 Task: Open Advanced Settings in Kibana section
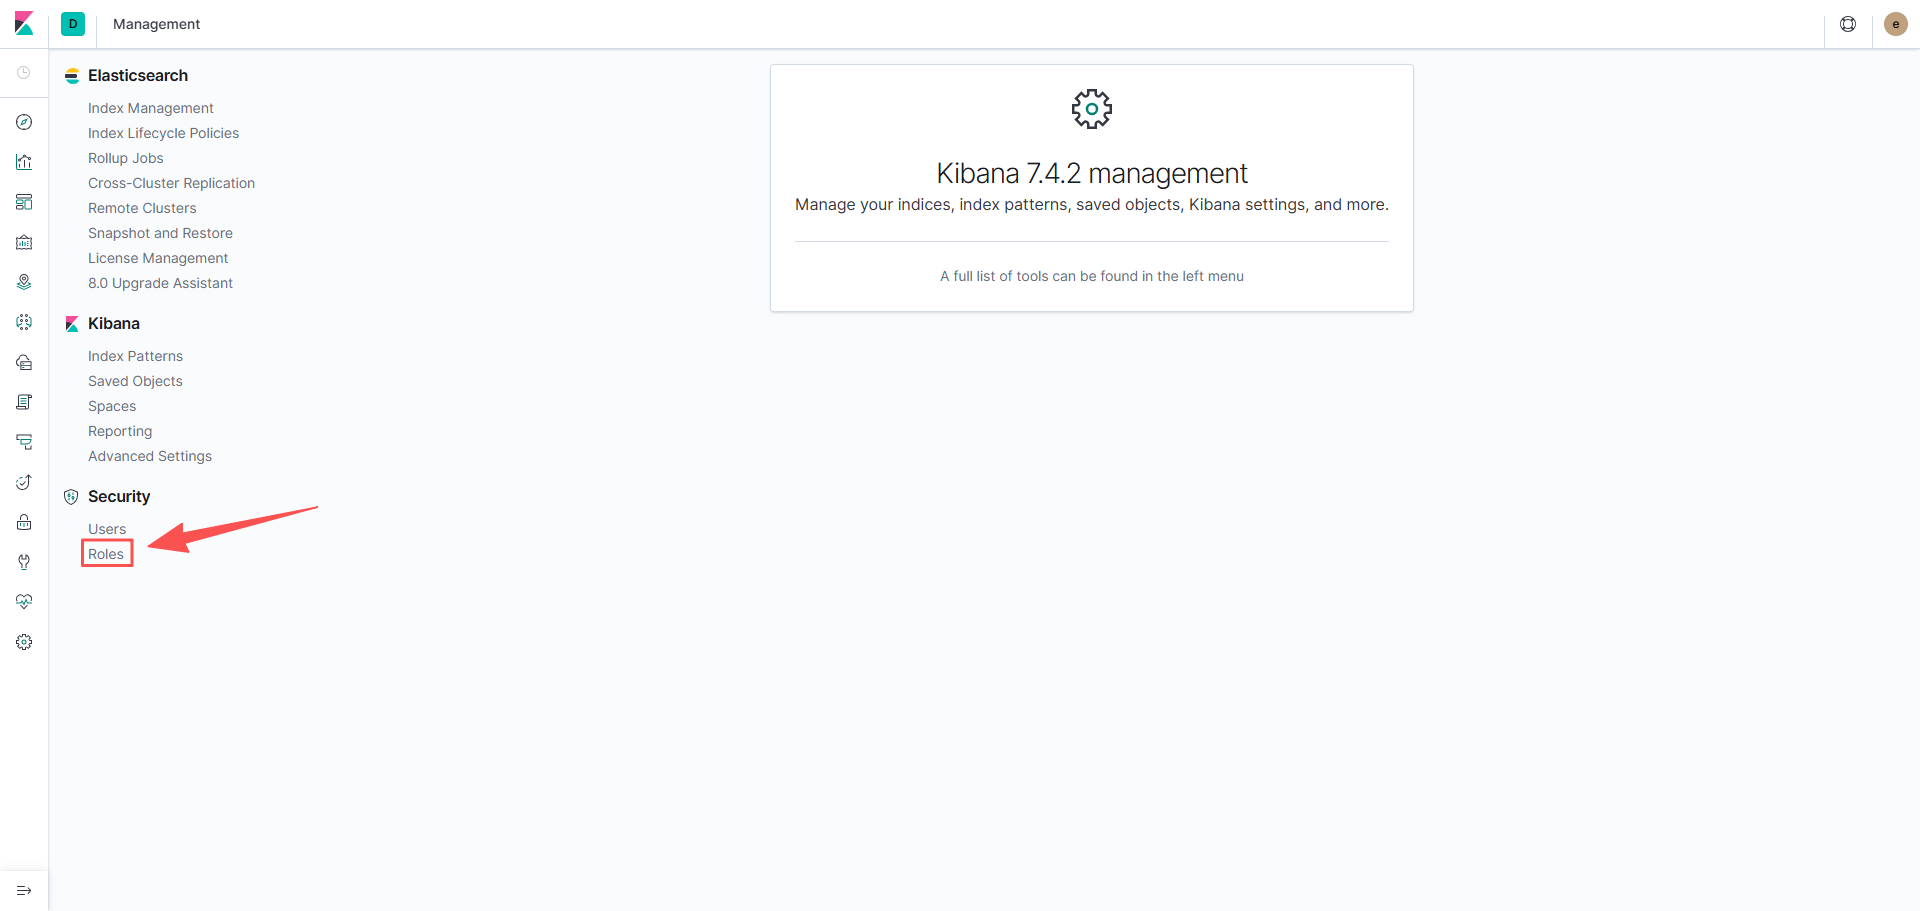(x=150, y=456)
